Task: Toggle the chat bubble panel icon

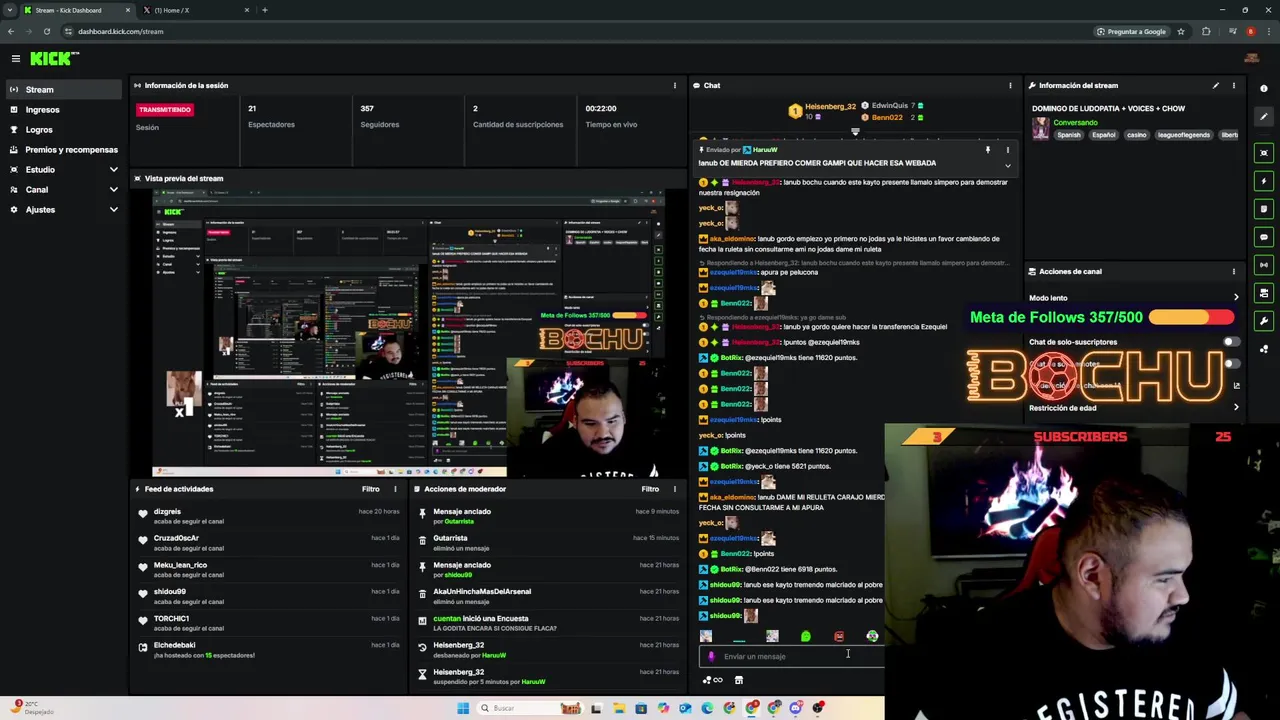Action: (x=1264, y=237)
